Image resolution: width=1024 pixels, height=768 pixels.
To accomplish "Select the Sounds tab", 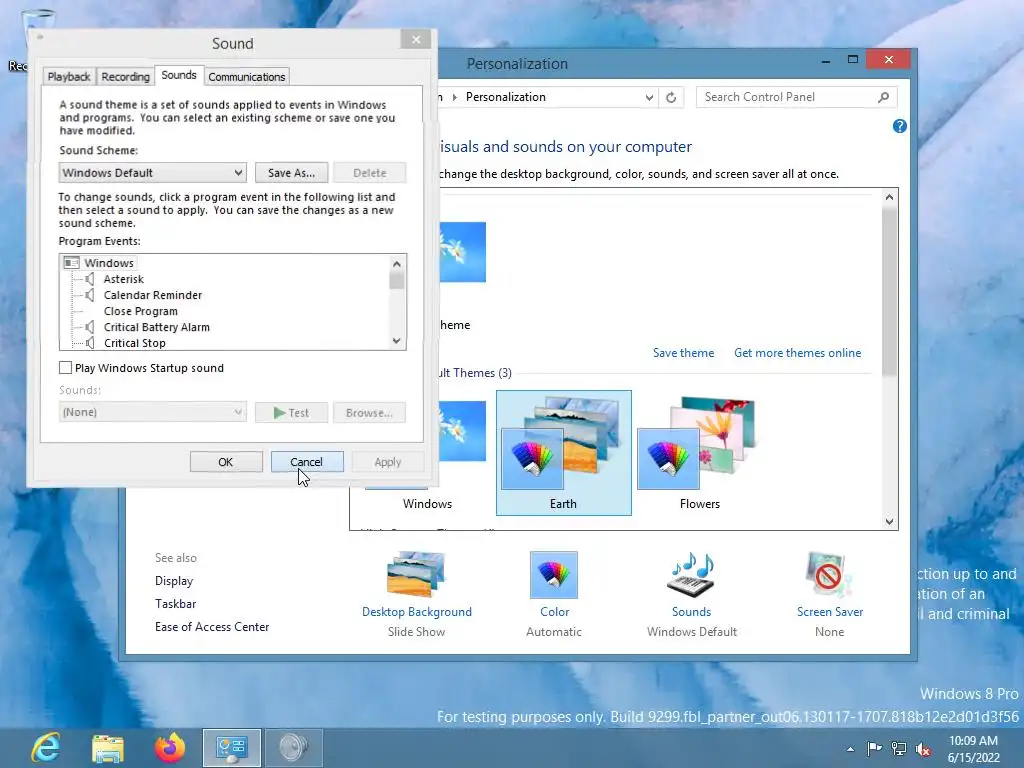I will pyautogui.click(x=179, y=75).
